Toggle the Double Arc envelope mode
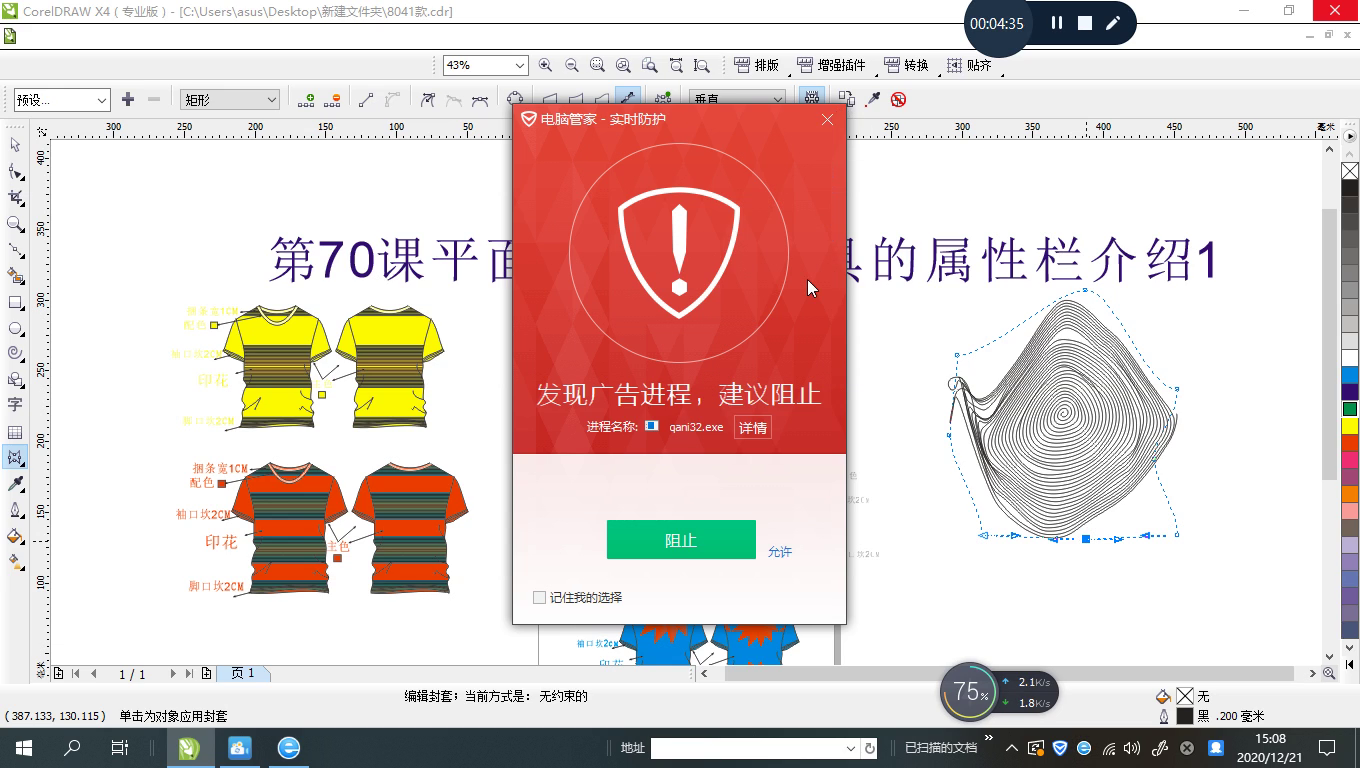The image size is (1360, 768). coord(601,99)
